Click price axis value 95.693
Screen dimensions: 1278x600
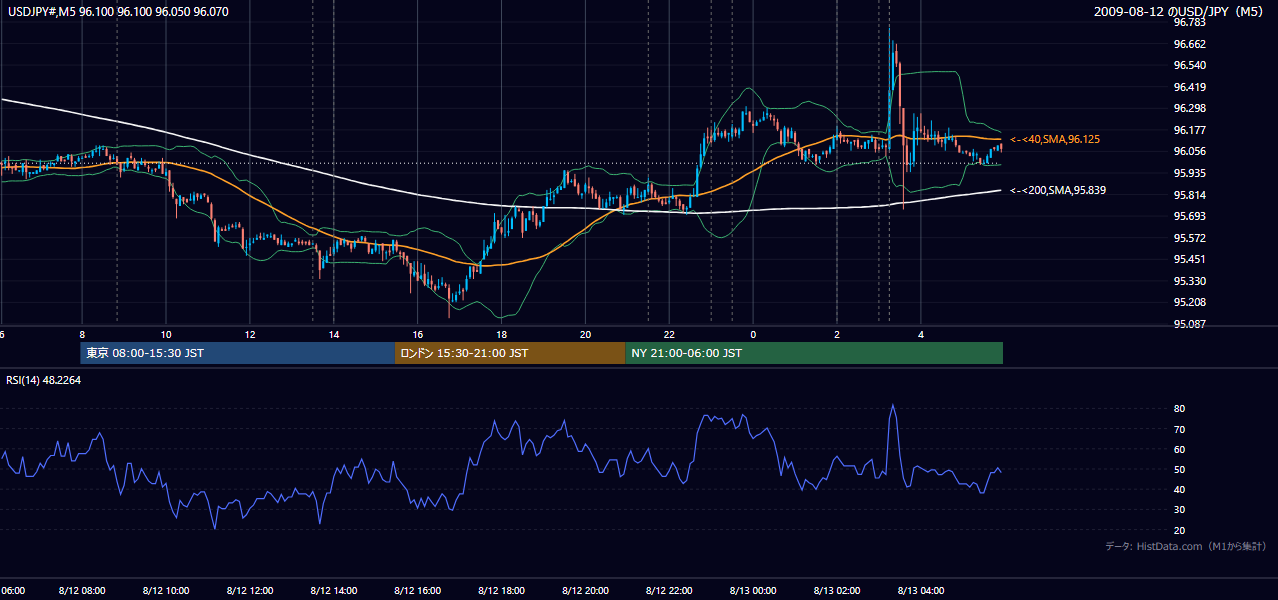(1189, 216)
